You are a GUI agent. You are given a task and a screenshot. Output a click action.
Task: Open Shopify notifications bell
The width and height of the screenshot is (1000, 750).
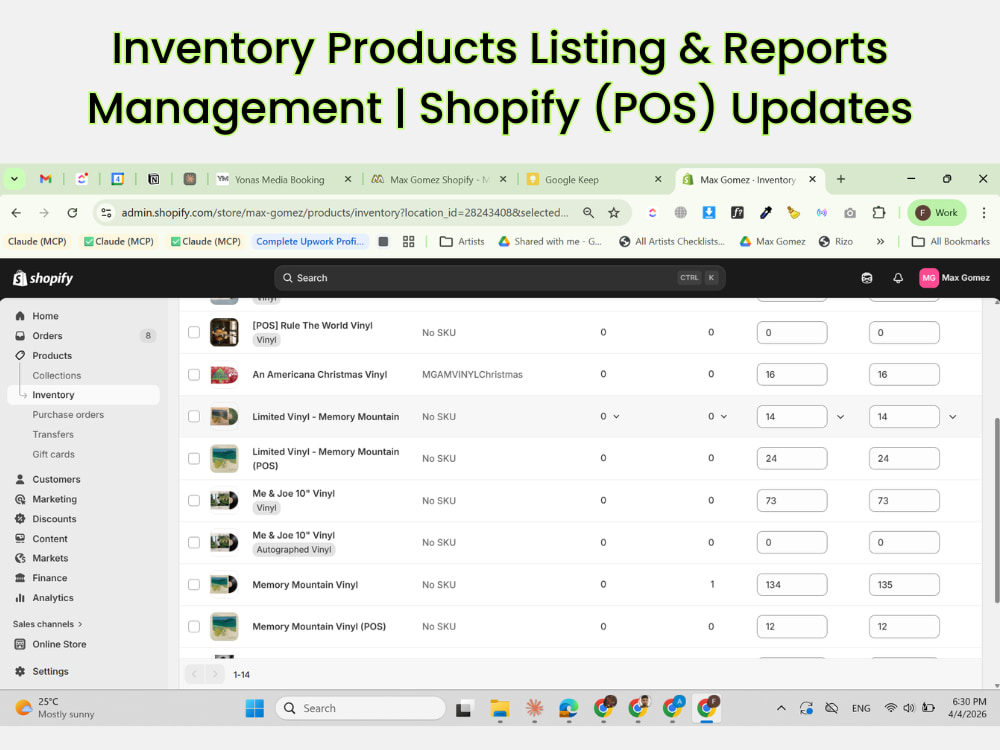(898, 278)
